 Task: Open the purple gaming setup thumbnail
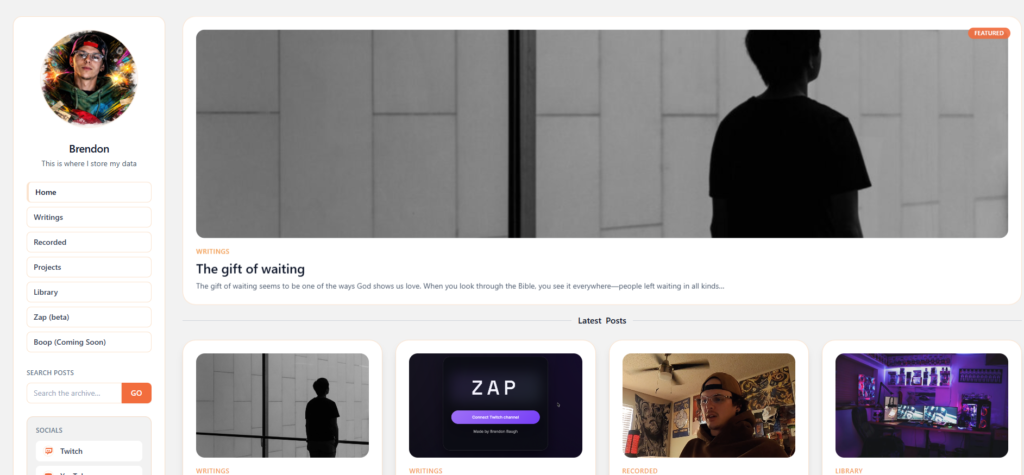921,406
